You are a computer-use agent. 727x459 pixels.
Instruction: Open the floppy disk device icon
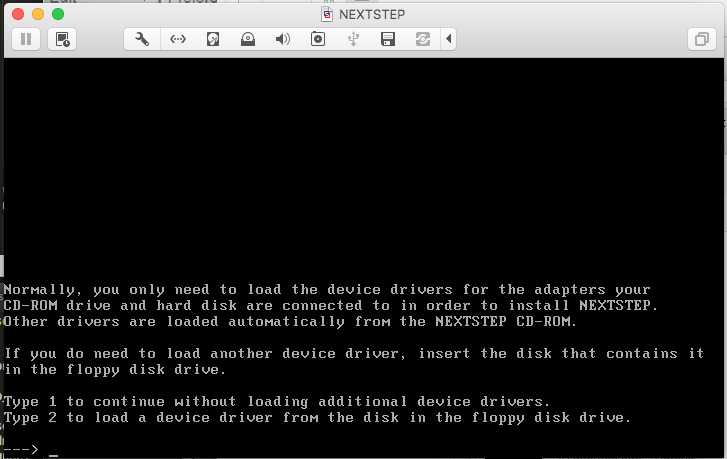coord(388,39)
